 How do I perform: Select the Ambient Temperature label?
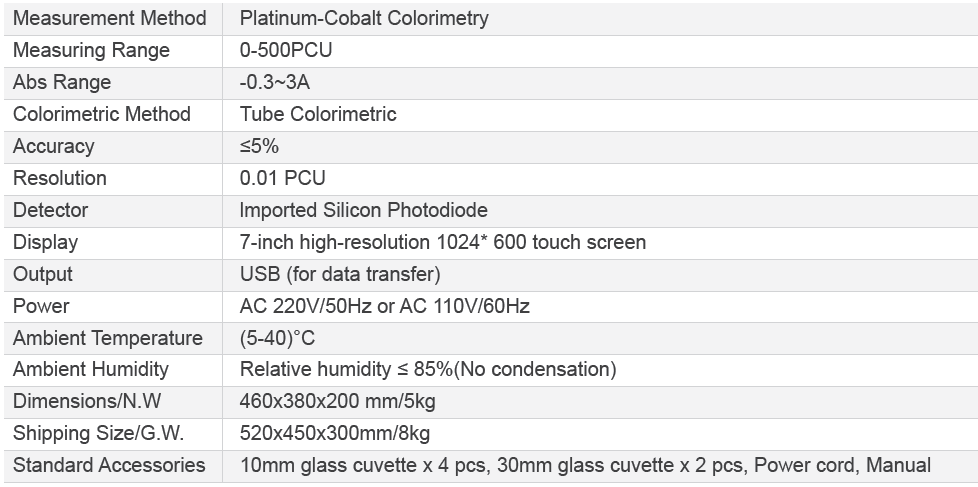point(108,338)
